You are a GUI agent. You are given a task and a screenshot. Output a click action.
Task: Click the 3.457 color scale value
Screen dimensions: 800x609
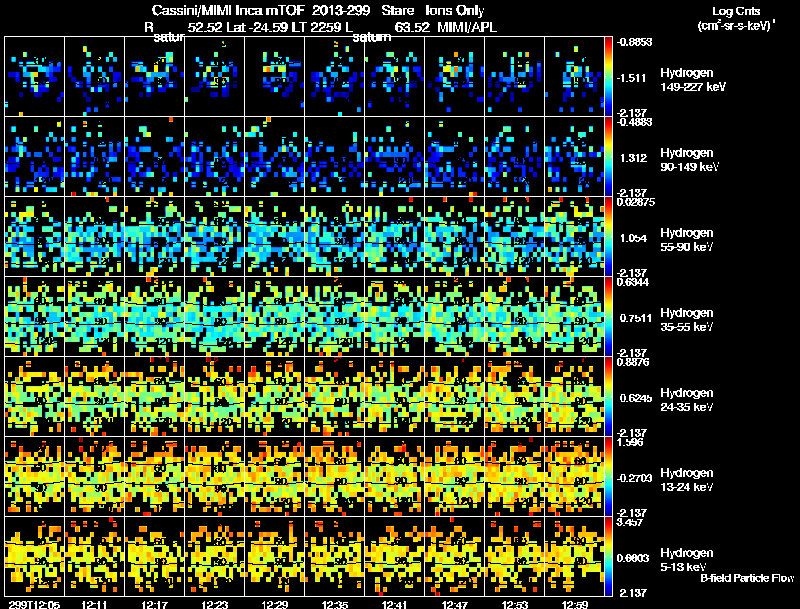pos(629,522)
